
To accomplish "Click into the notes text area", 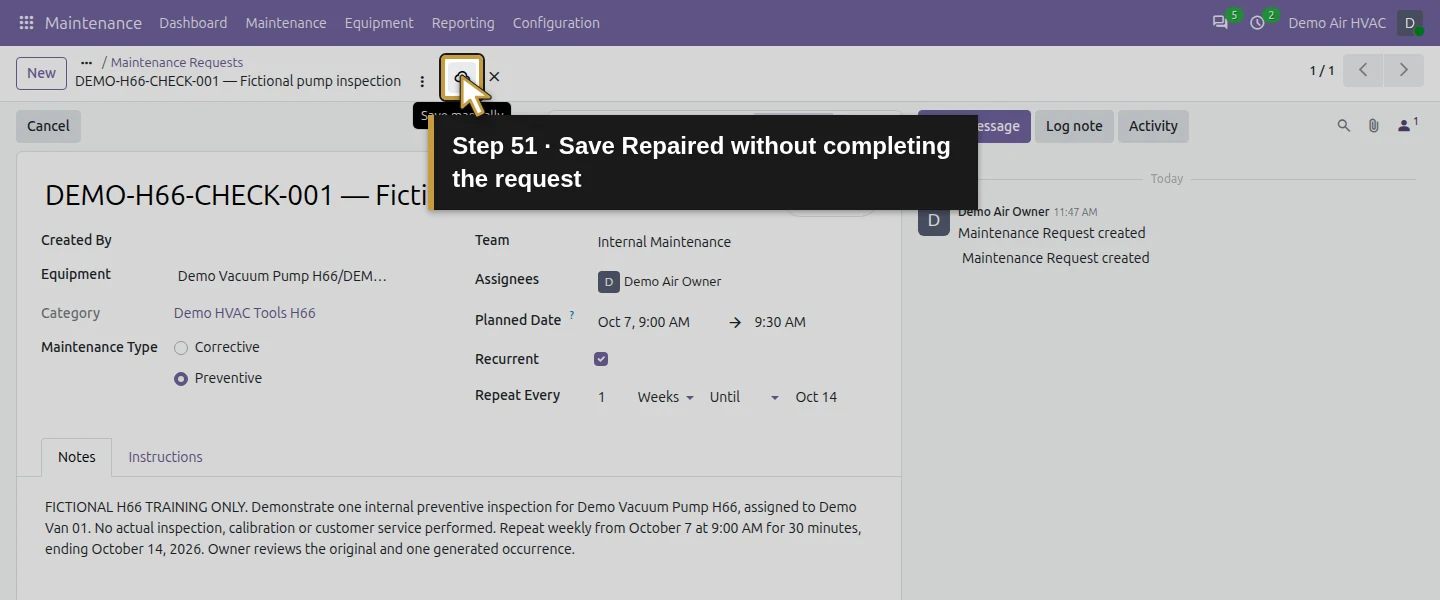I will (458, 528).
